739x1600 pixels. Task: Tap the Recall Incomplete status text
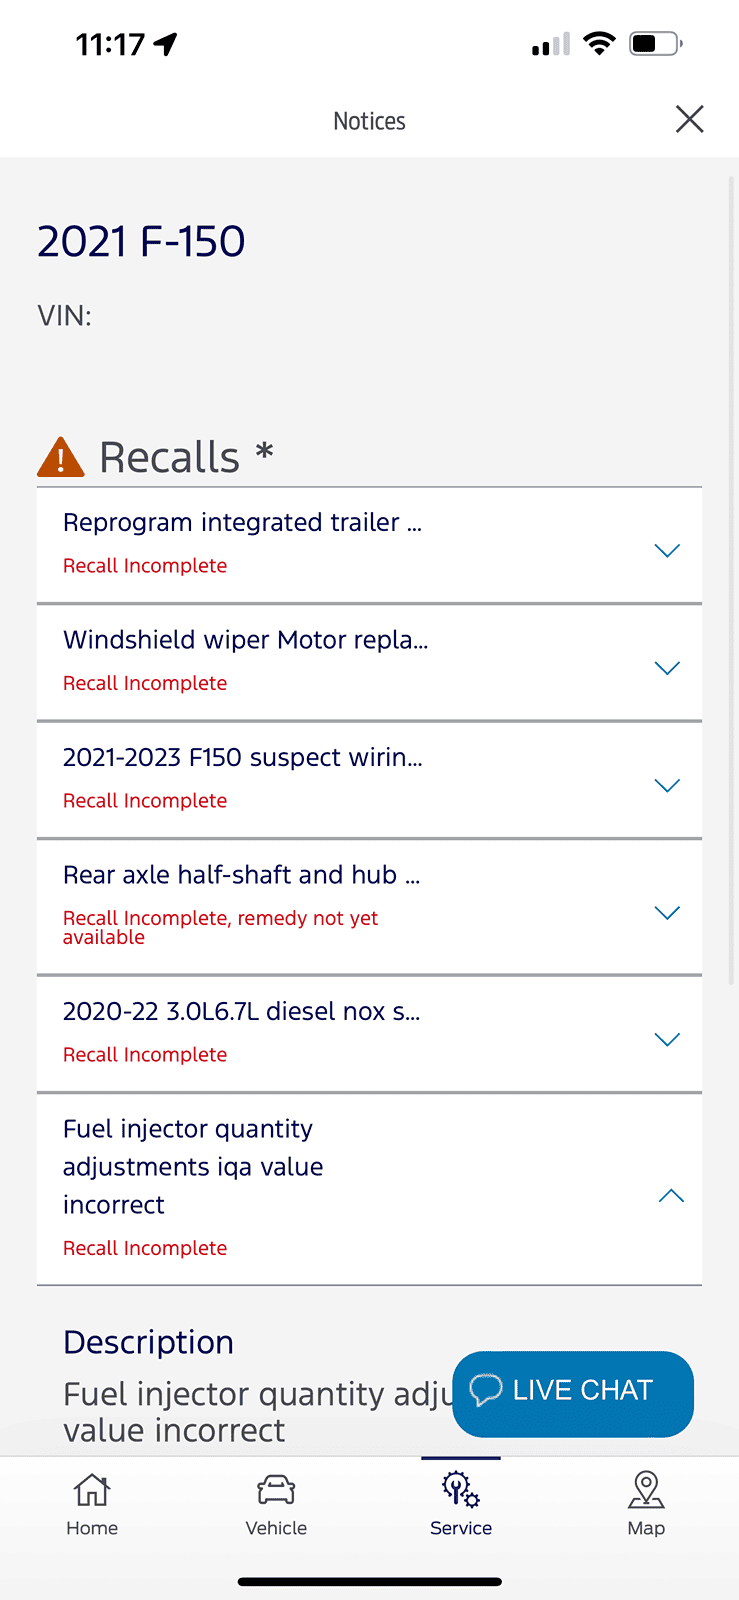point(144,565)
